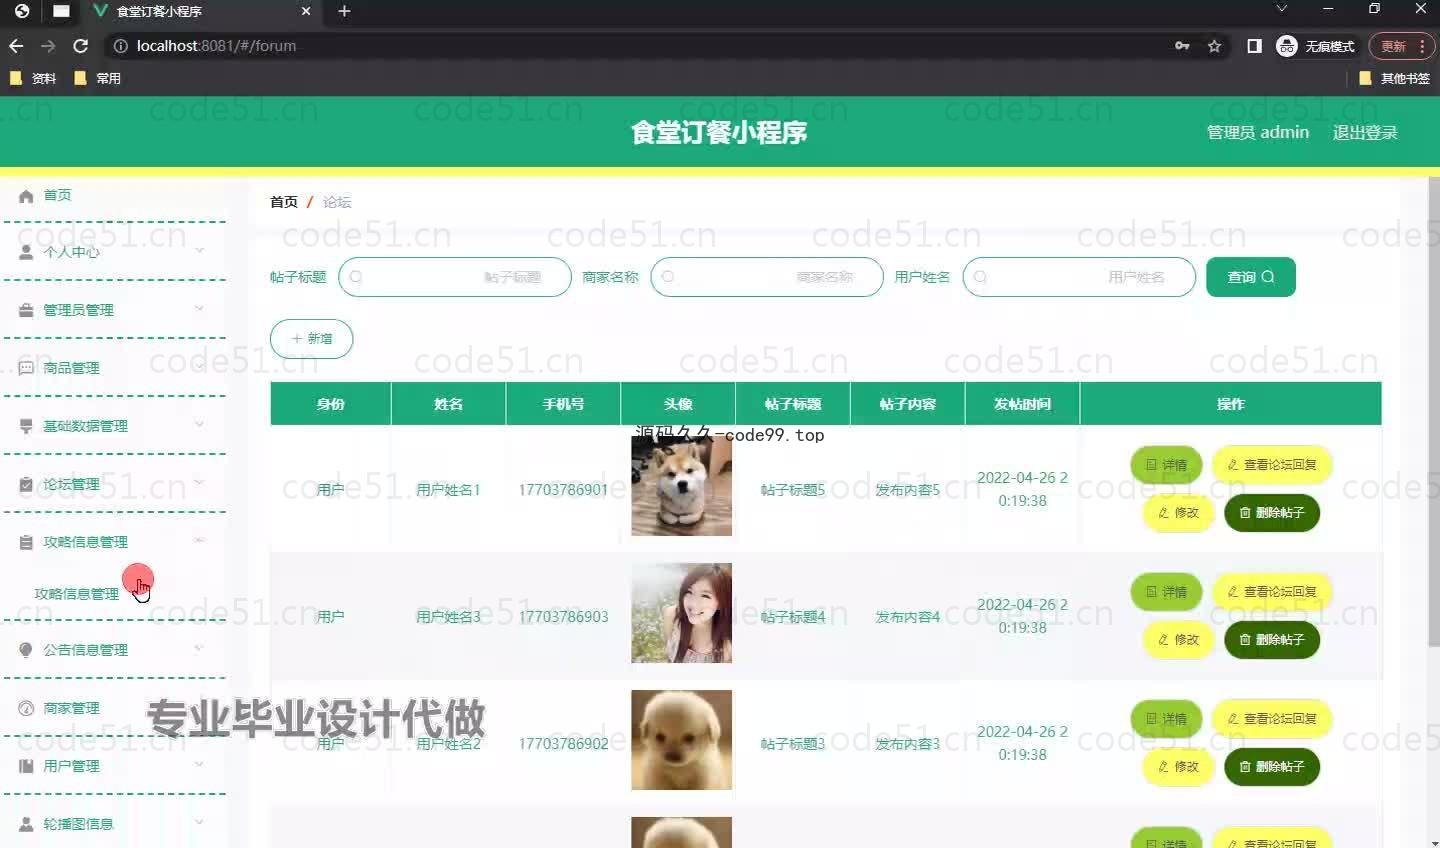1440x848 pixels.
Task: Open the 攻略信息管理 submenu item
Action: (x=77, y=594)
